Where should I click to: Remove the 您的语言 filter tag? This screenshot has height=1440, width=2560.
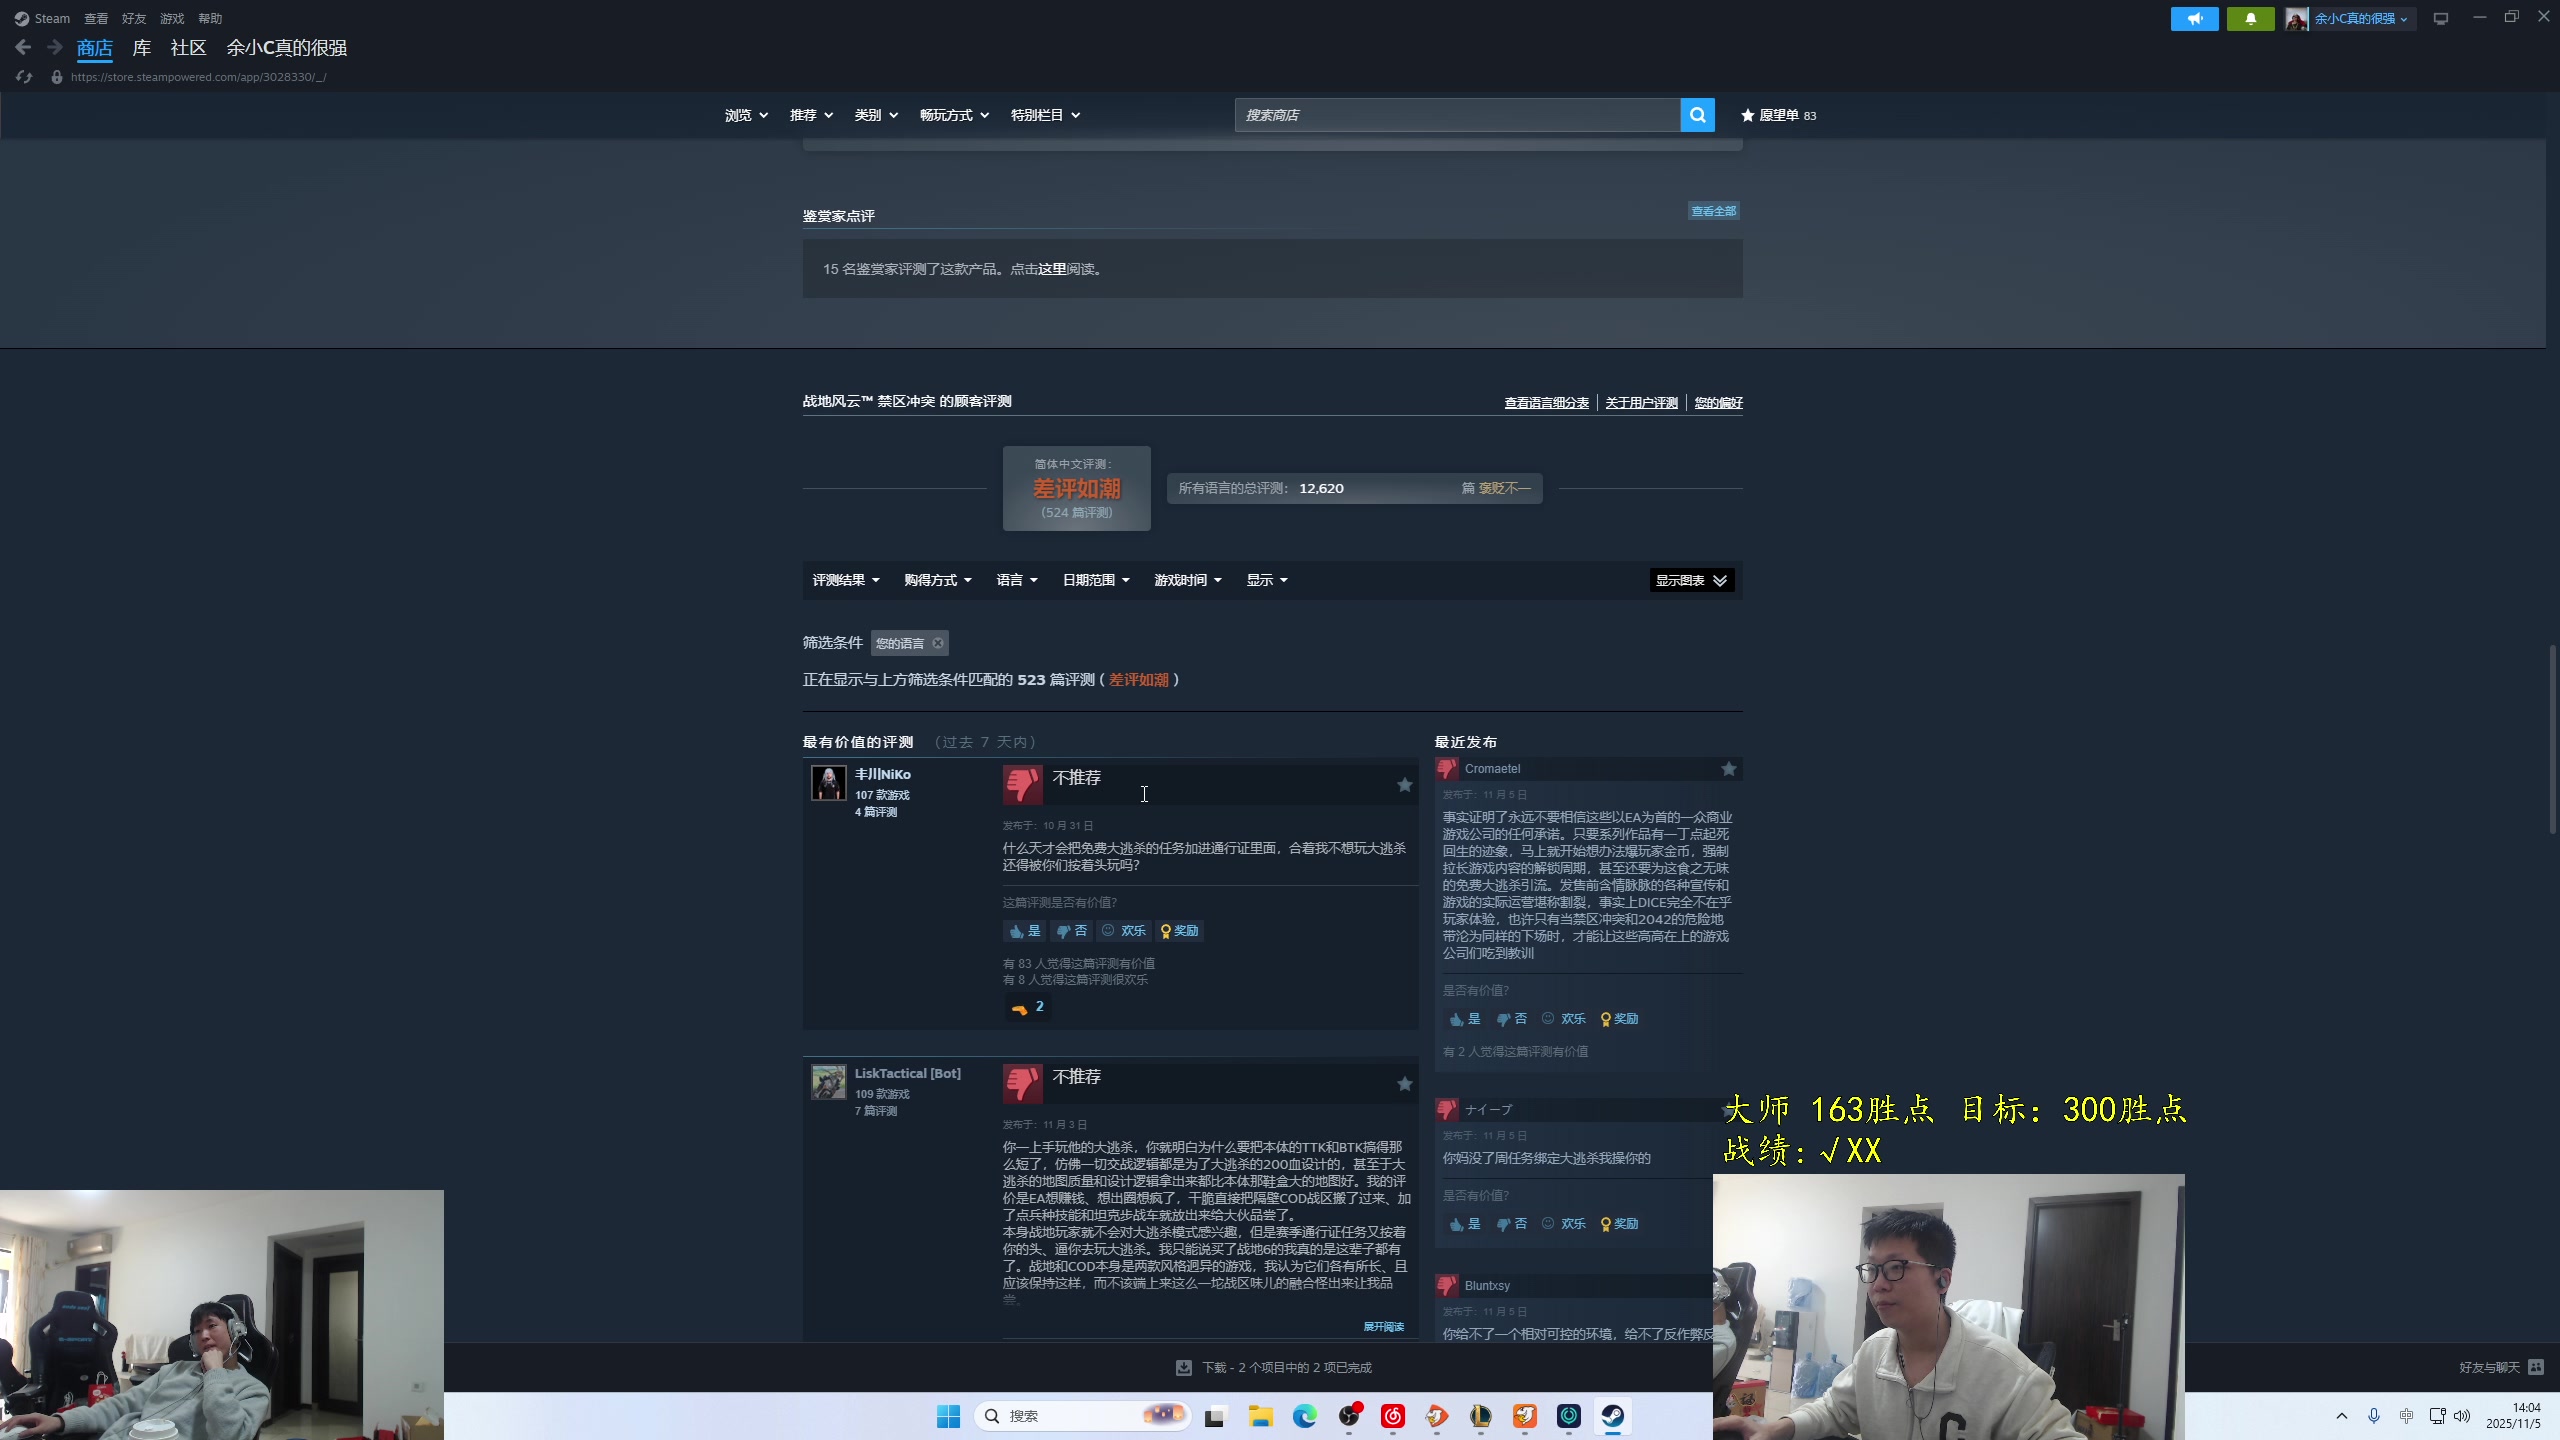pyautogui.click(x=938, y=643)
